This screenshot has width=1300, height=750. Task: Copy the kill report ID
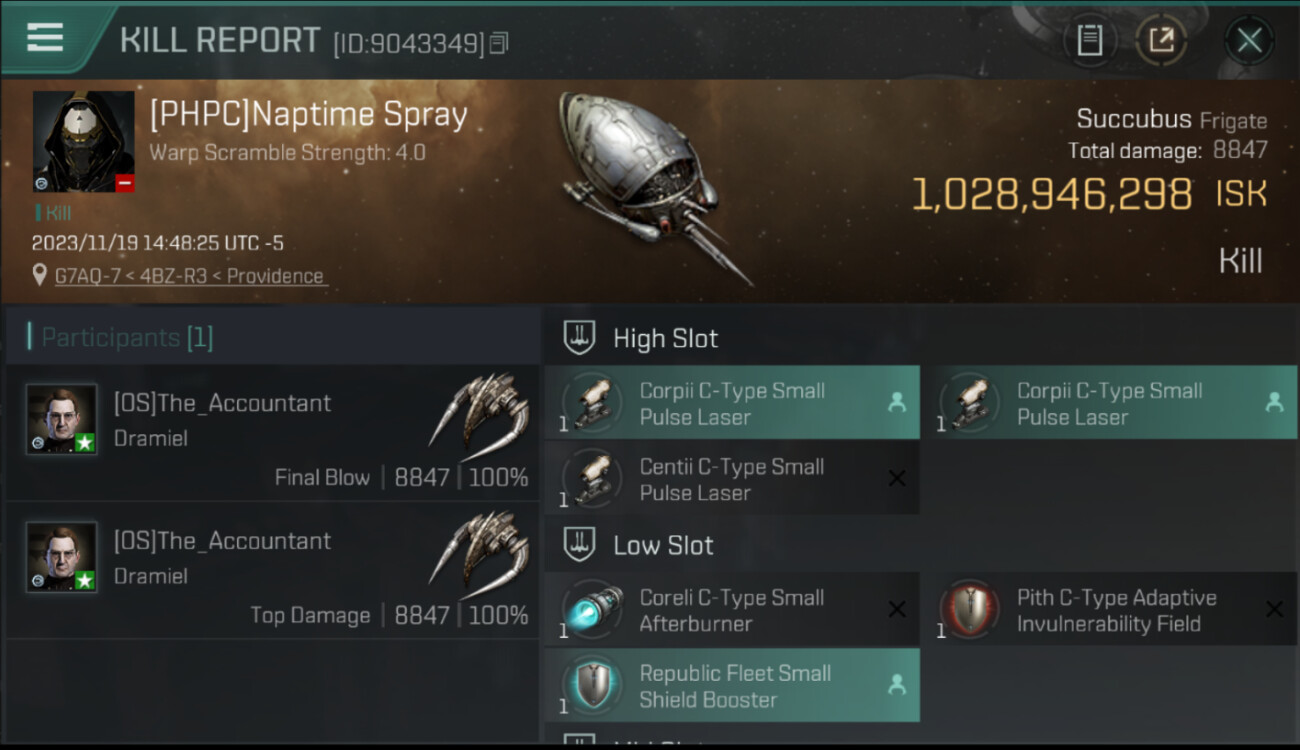coord(499,43)
